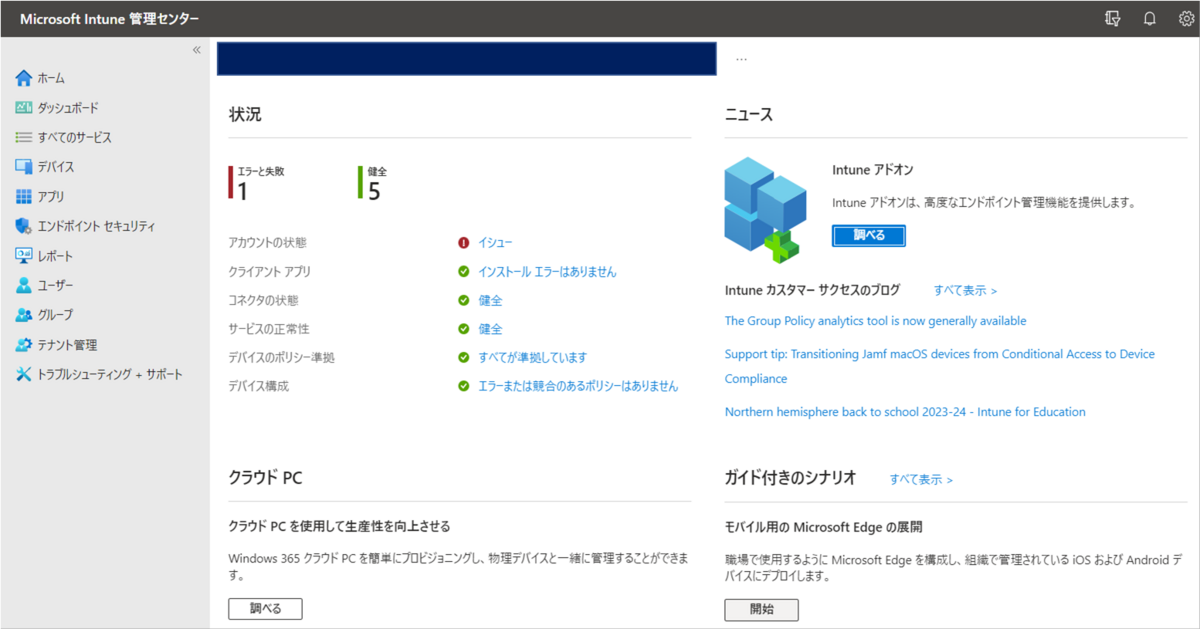
Task: Click the 開始 button for Microsoft Edge deployment
Action: 761,609
